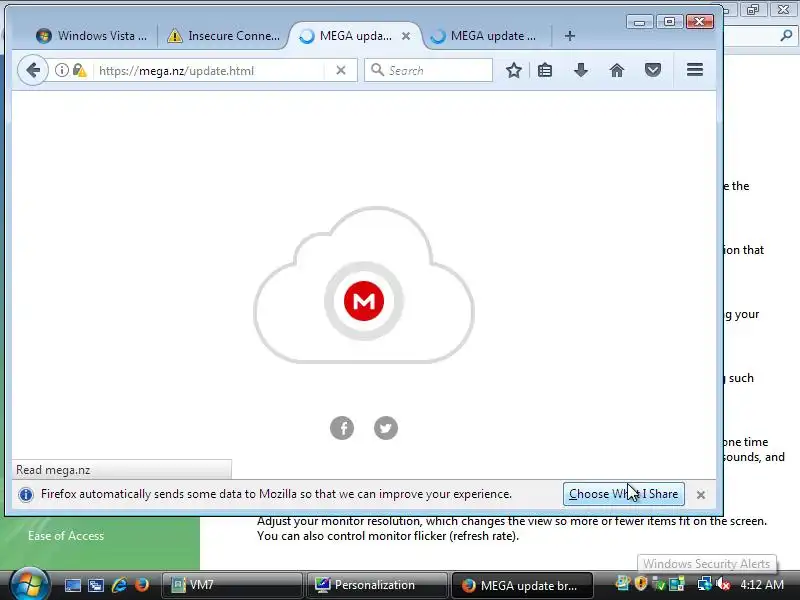Click the muted volume tray icon
Image resolution: width=800 pixels, height=600 pixels.
coord(722,584)
